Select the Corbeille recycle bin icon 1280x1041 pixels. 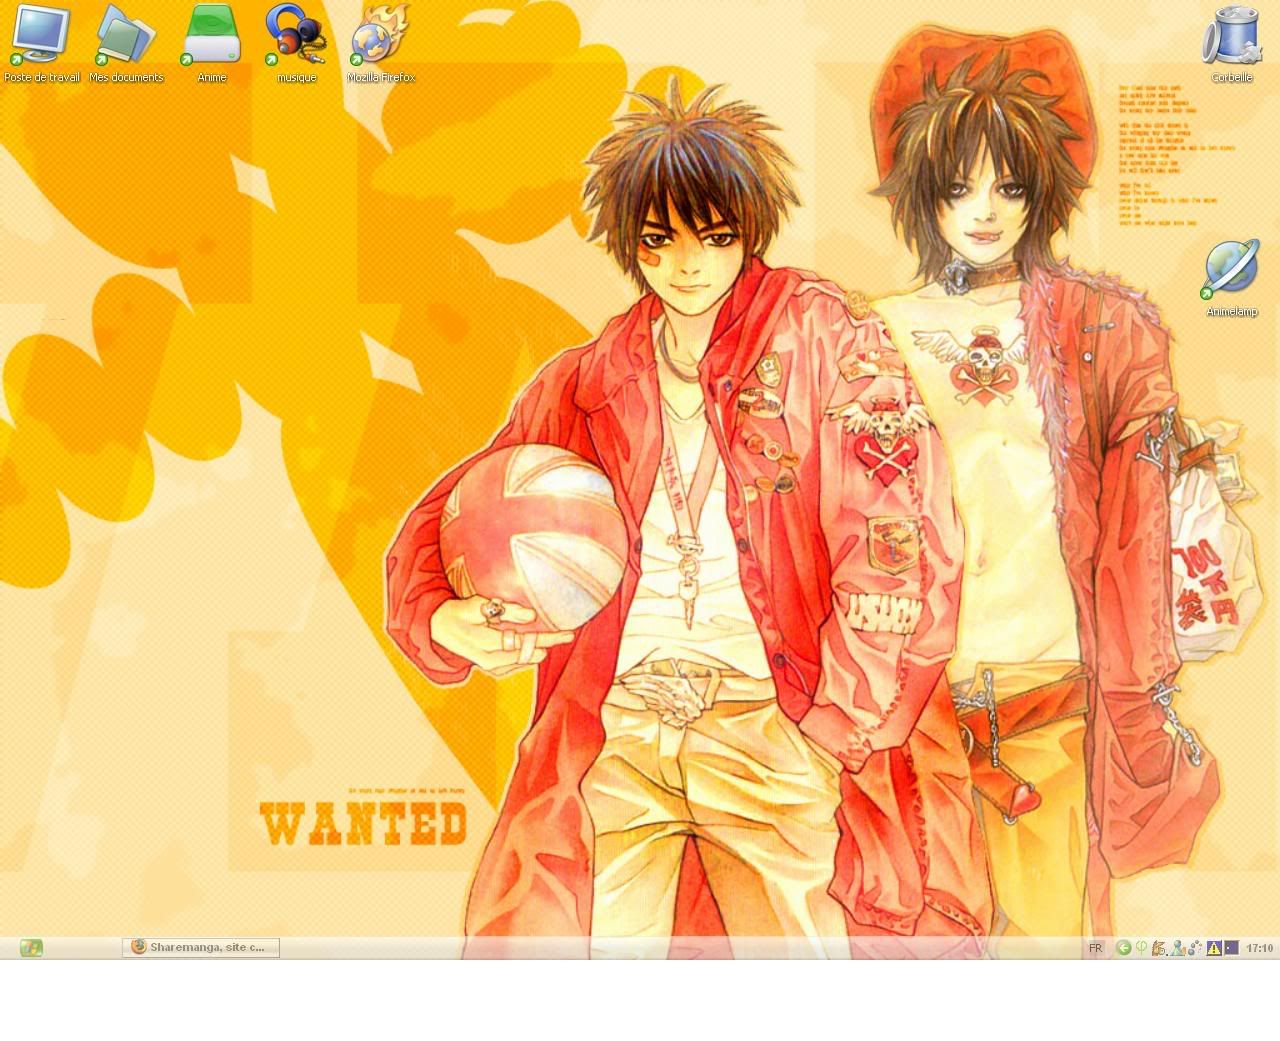(x=1232, y=42)
